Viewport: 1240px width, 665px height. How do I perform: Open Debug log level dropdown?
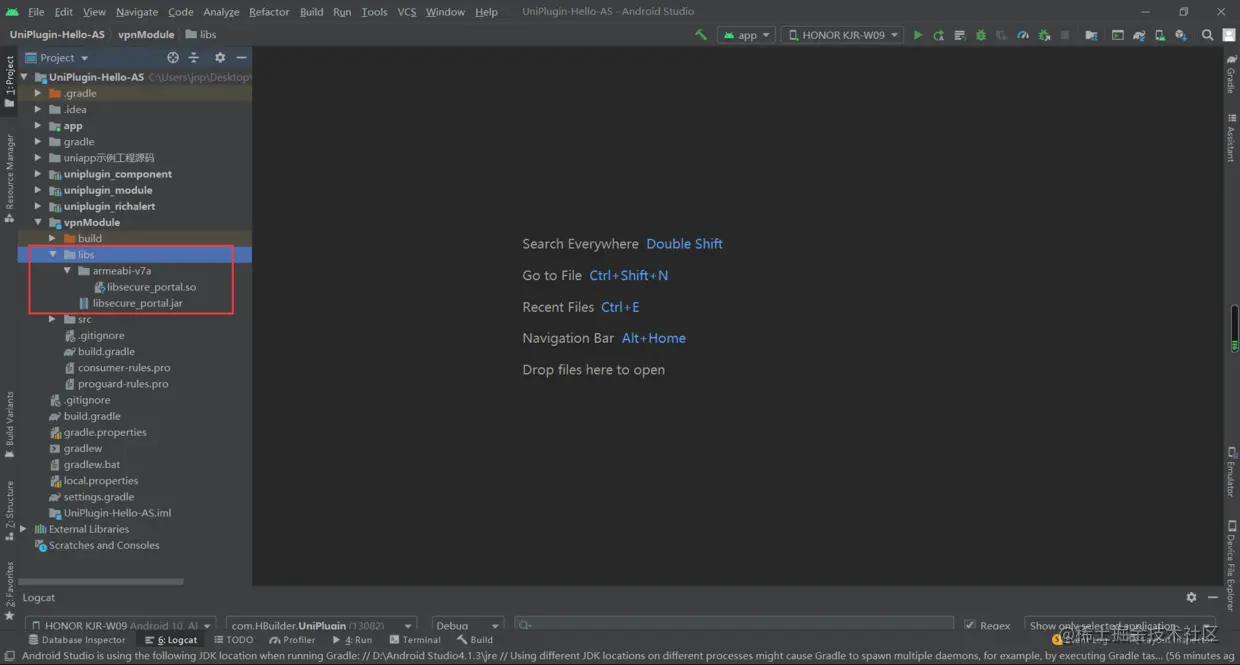[x=467, y=625]
